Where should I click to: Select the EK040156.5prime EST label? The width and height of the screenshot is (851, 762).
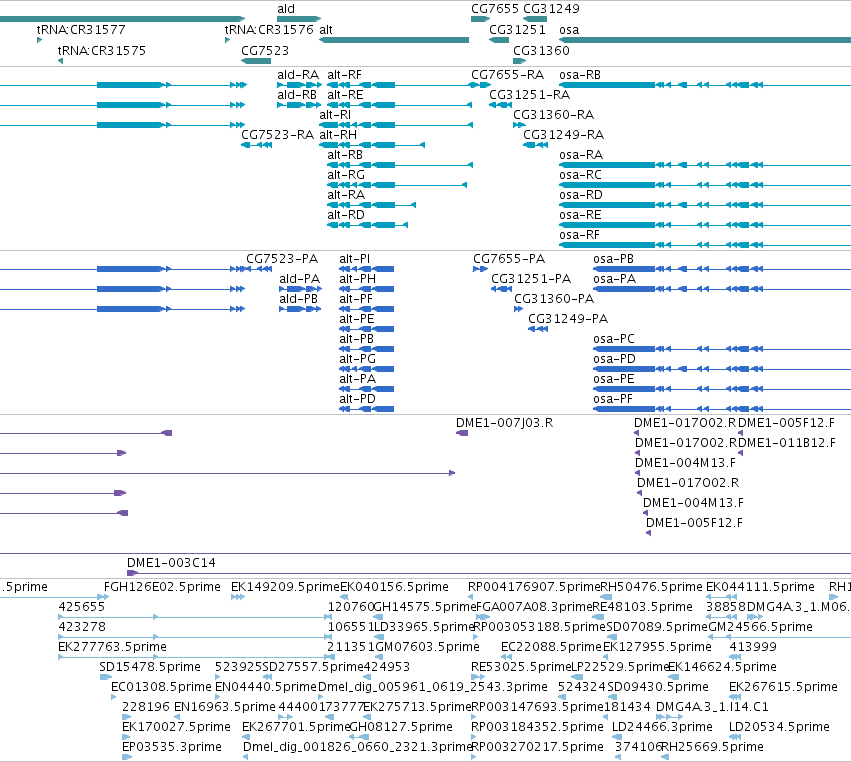click(x=395, y=587)
